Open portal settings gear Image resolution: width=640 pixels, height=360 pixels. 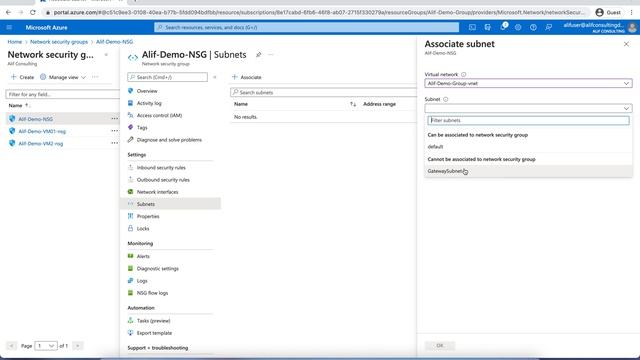coord(518,27)
